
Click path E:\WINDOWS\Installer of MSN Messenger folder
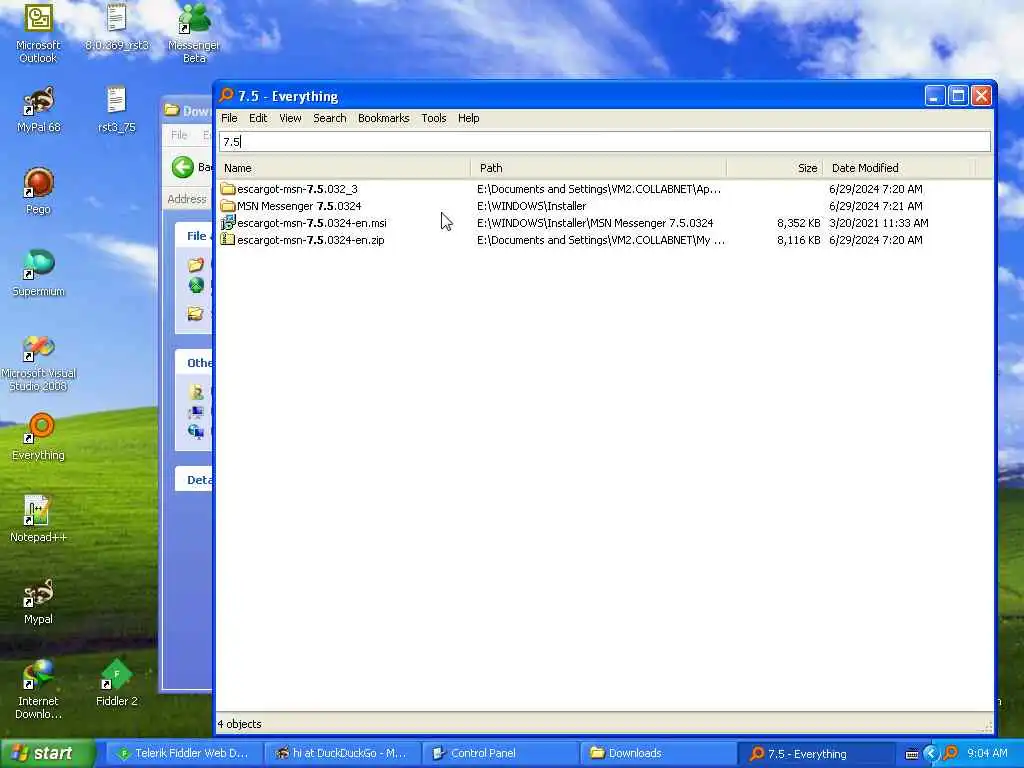point(532,206)
